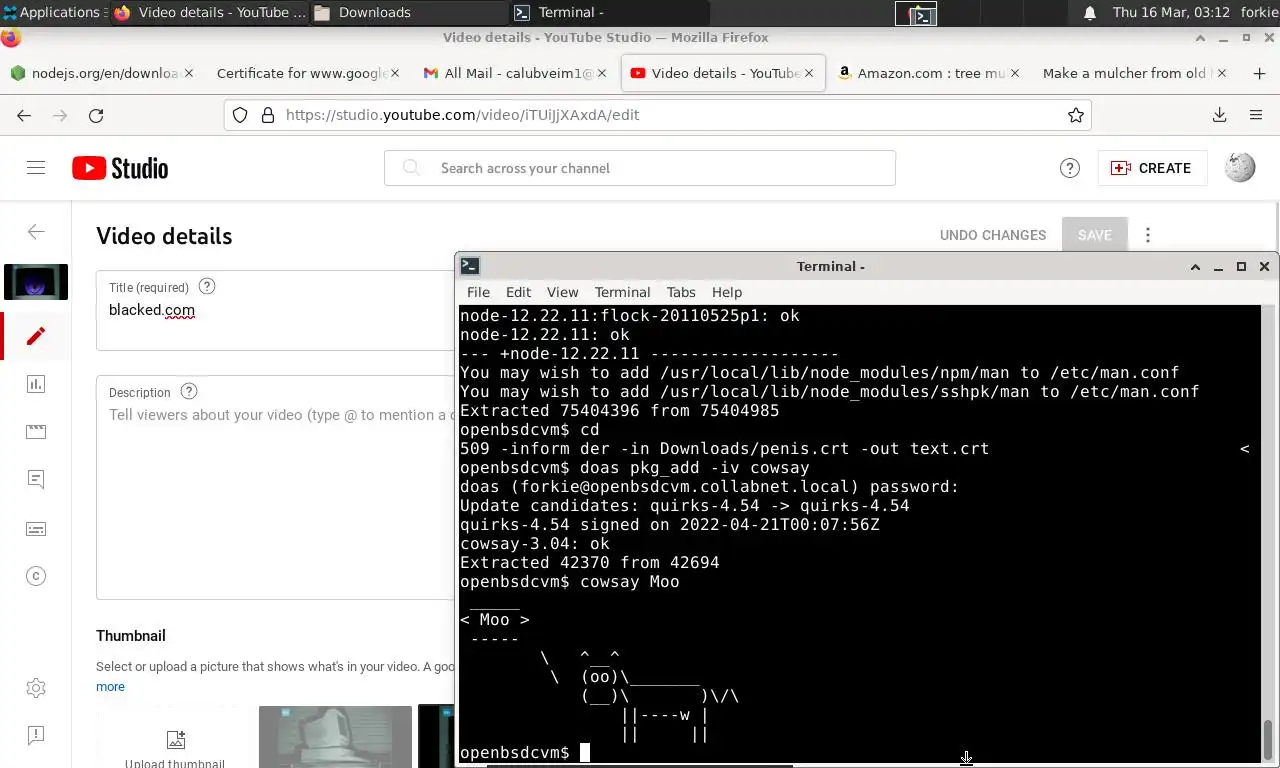Click the 'more' link under Thumbnail
The height and width of the screenshot is (768, 1280).
(x=110, y=687)
